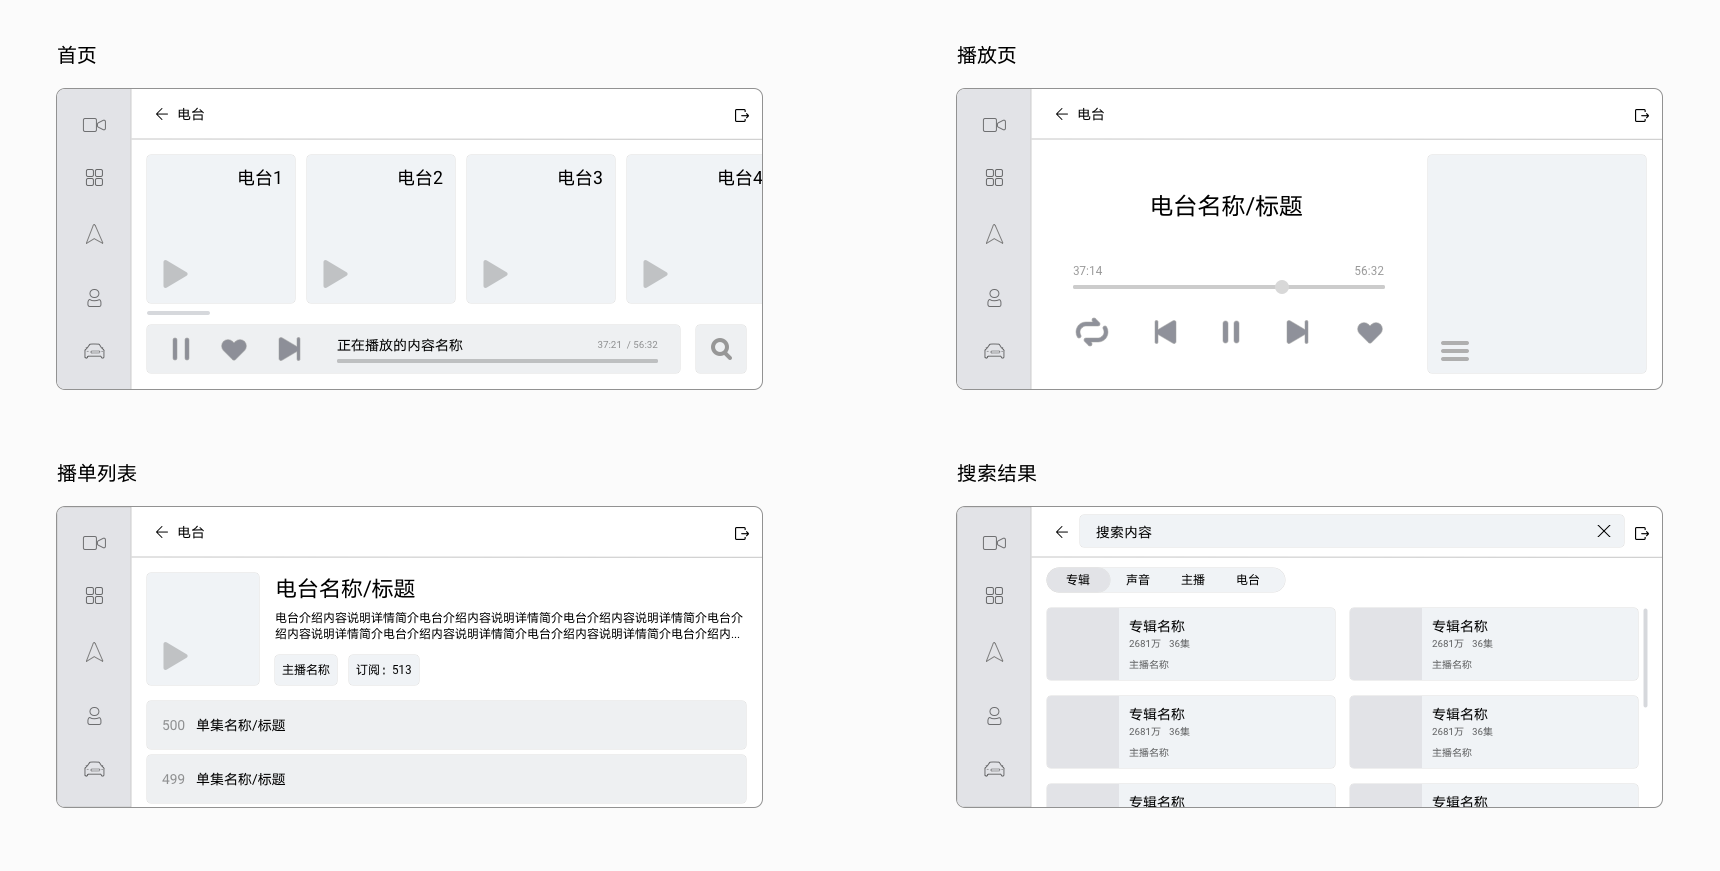Viewport: 1720px width, 871px height.
Task: Select the 专辑 tab
Action: [x=1078, y=580]
